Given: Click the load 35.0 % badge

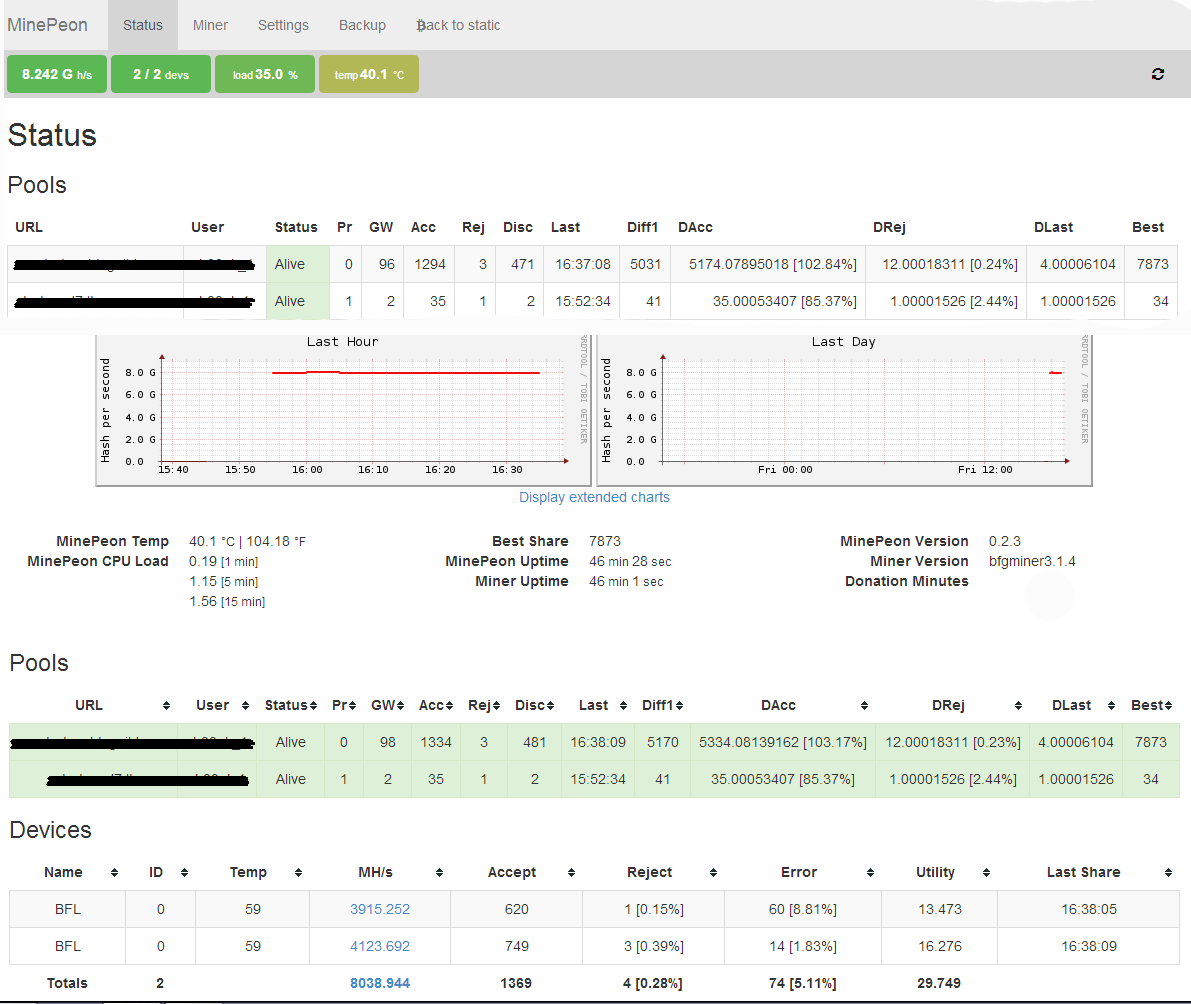Looking at the screenshot, I should coord(265,74).
